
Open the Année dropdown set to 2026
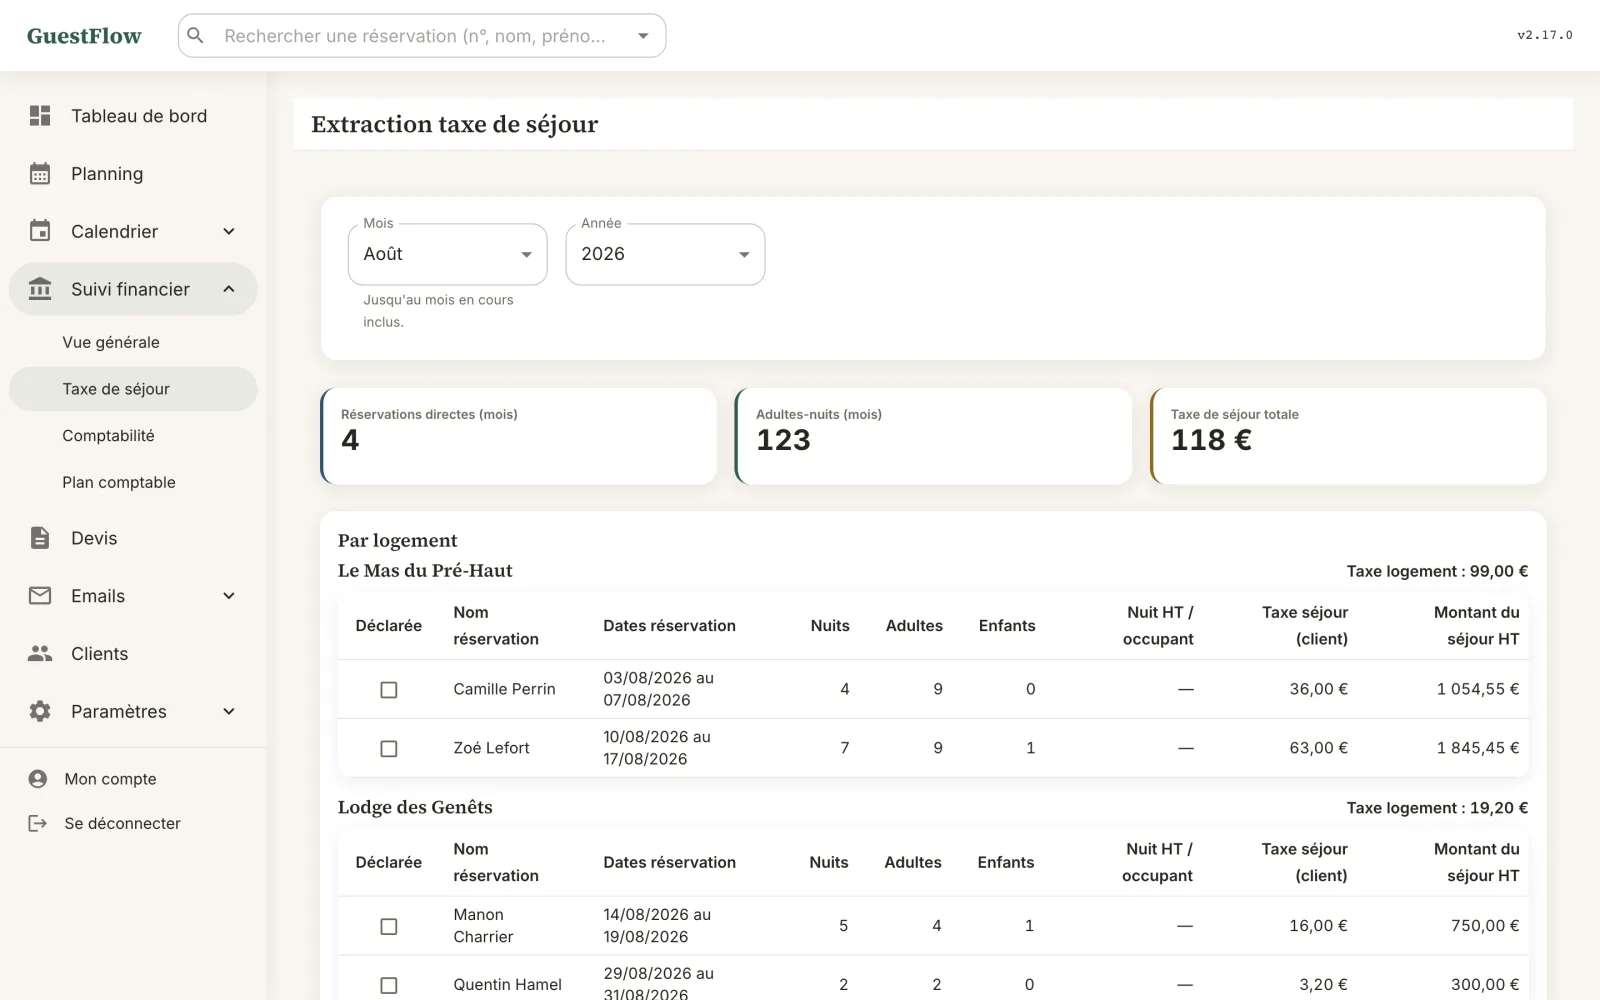pos(665,254)
